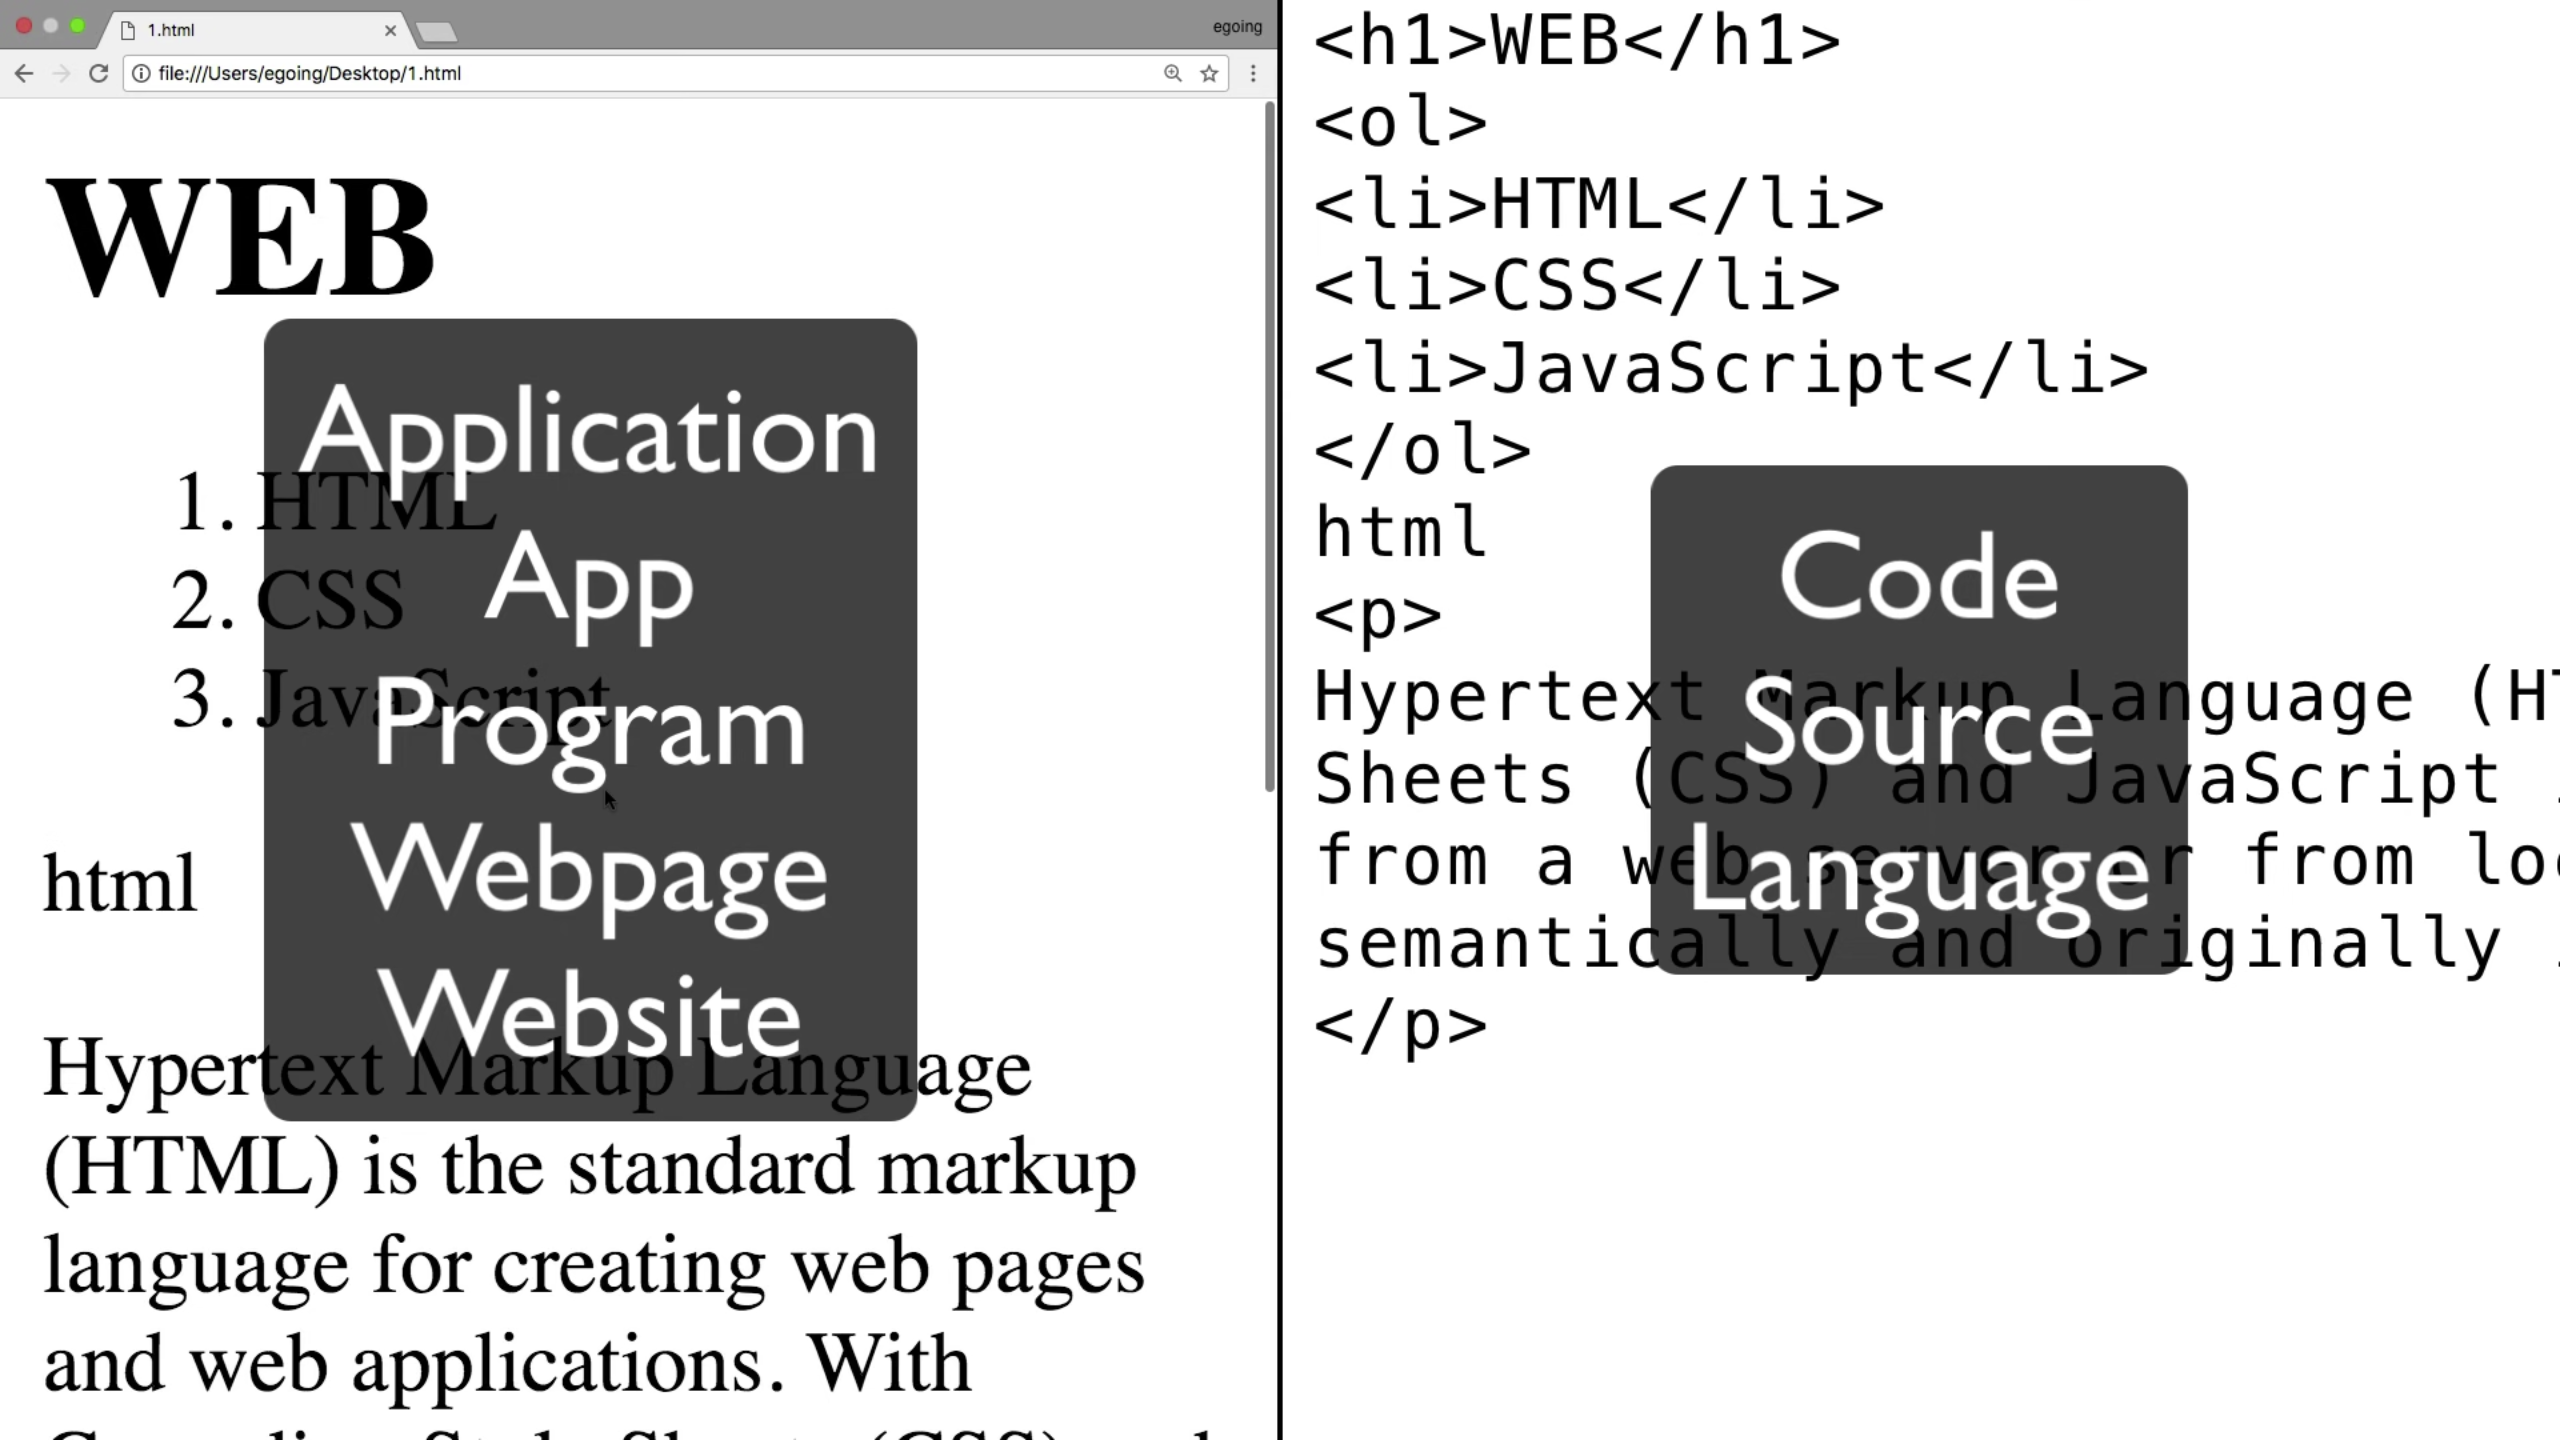Click the <h1>WEB</h1> code line
2560x1440 pixels.
1576,42
